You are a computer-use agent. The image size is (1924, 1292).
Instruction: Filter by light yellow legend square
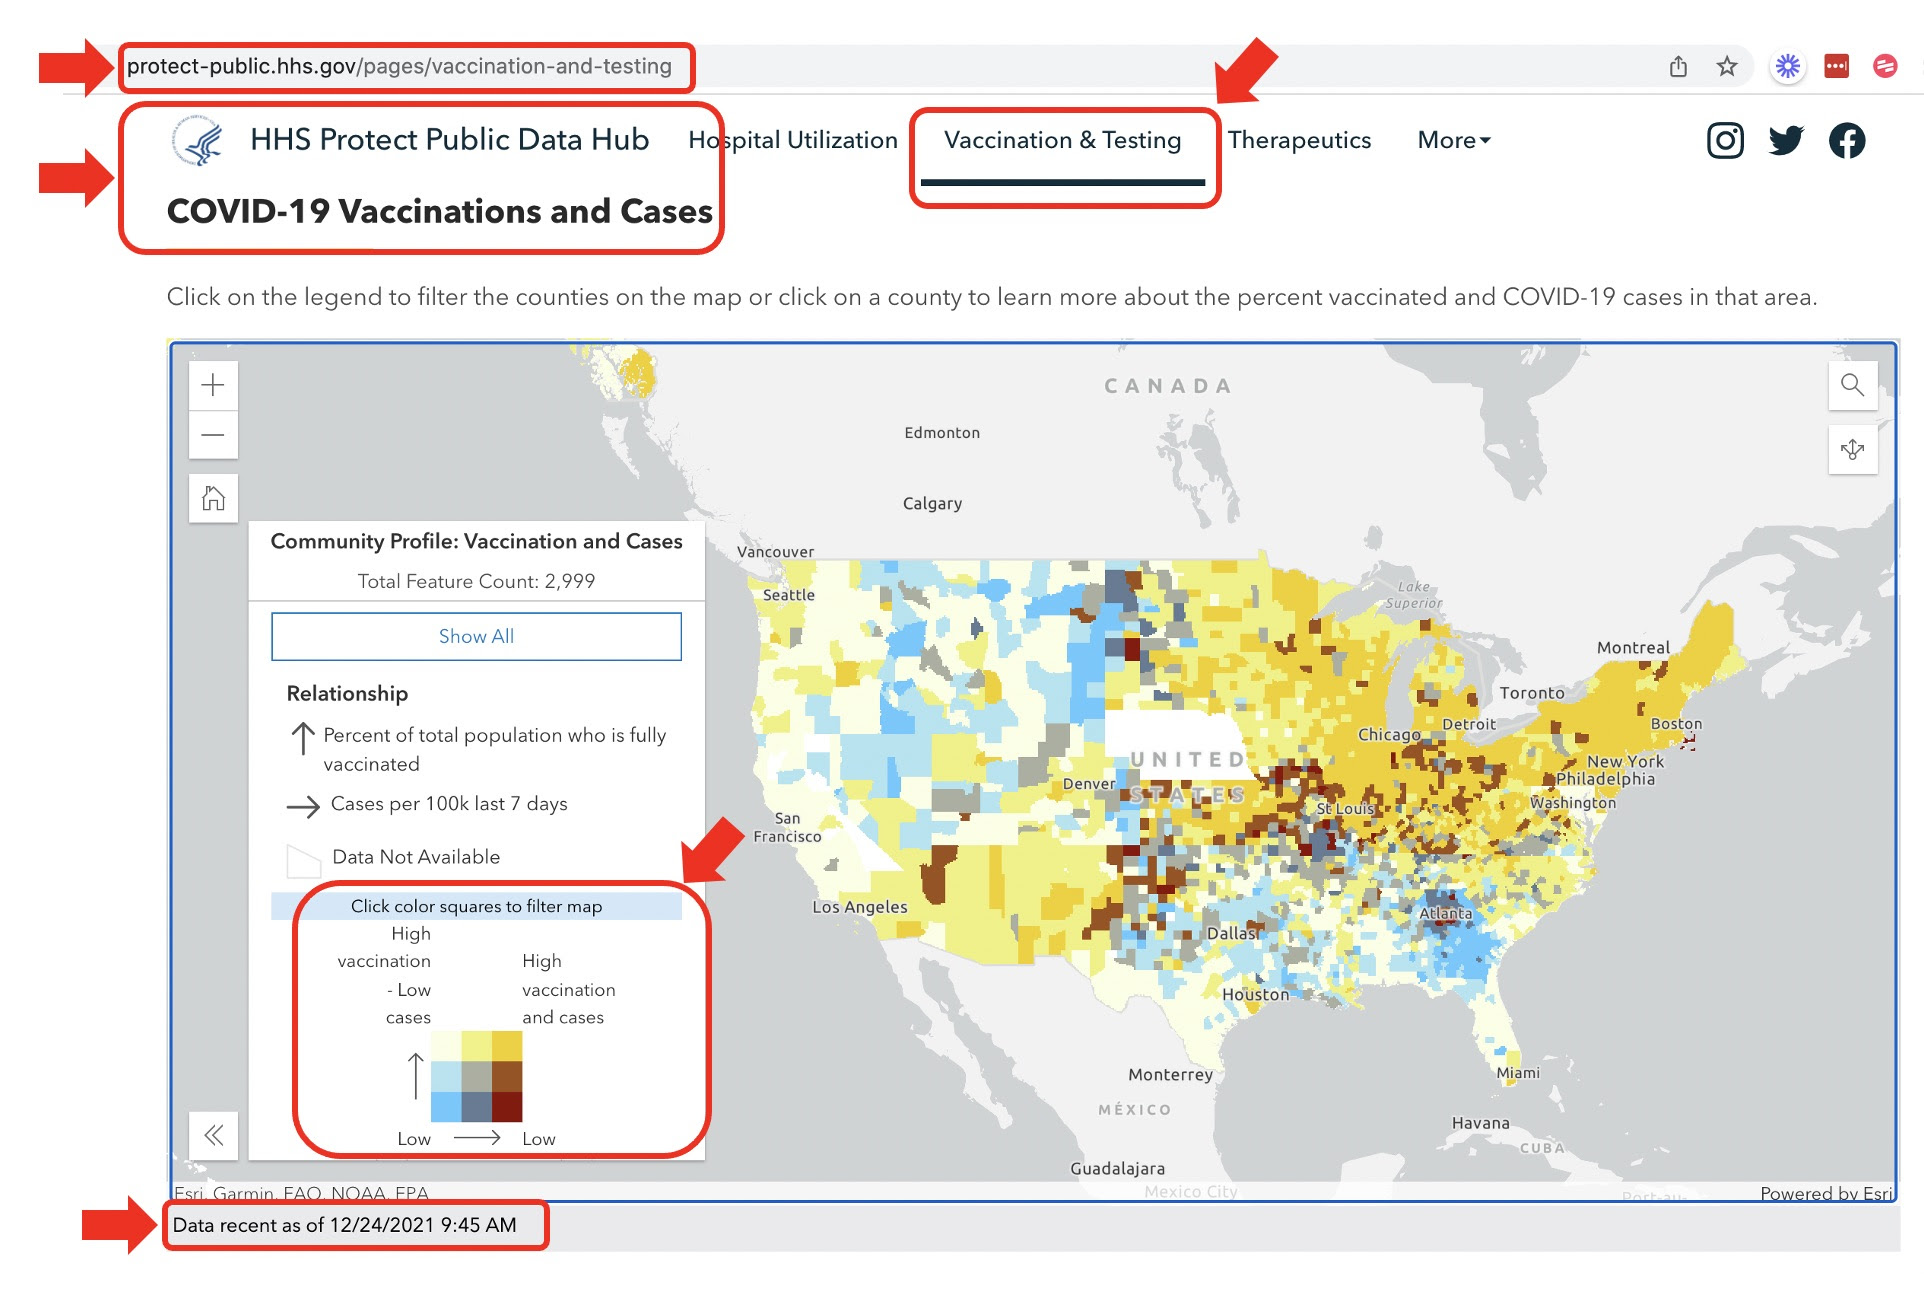coord(477,1045)
